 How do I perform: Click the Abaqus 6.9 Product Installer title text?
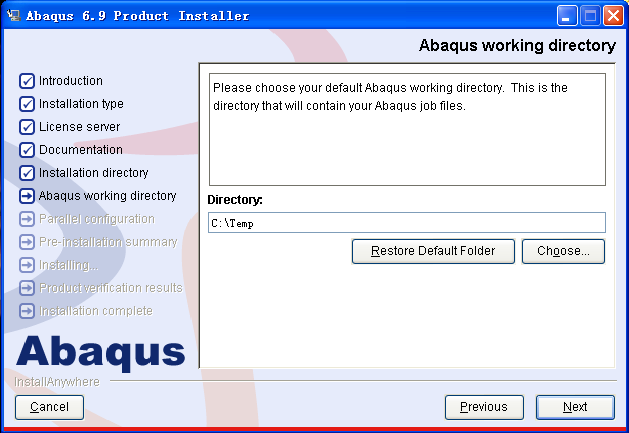point(138,16)
